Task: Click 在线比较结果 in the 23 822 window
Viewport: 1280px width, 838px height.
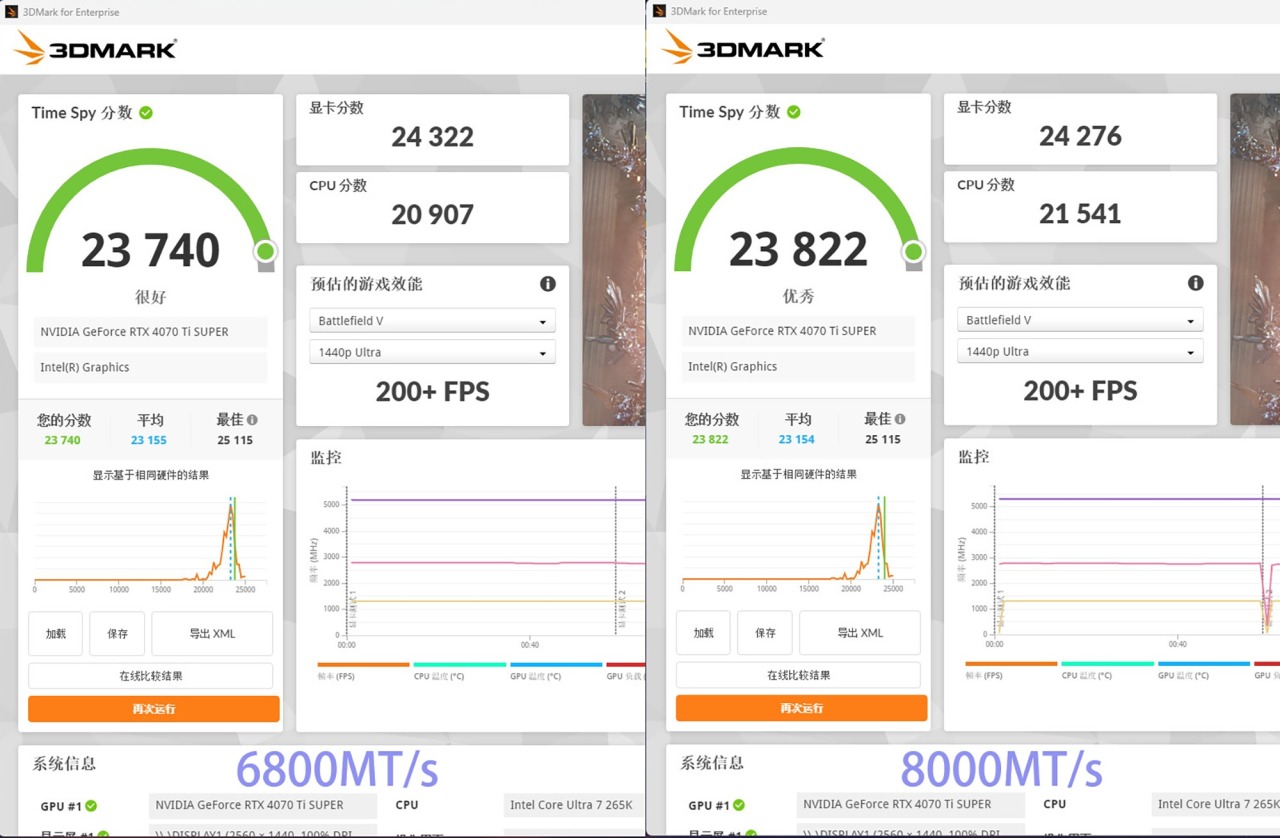Action: tap(799, 675)
